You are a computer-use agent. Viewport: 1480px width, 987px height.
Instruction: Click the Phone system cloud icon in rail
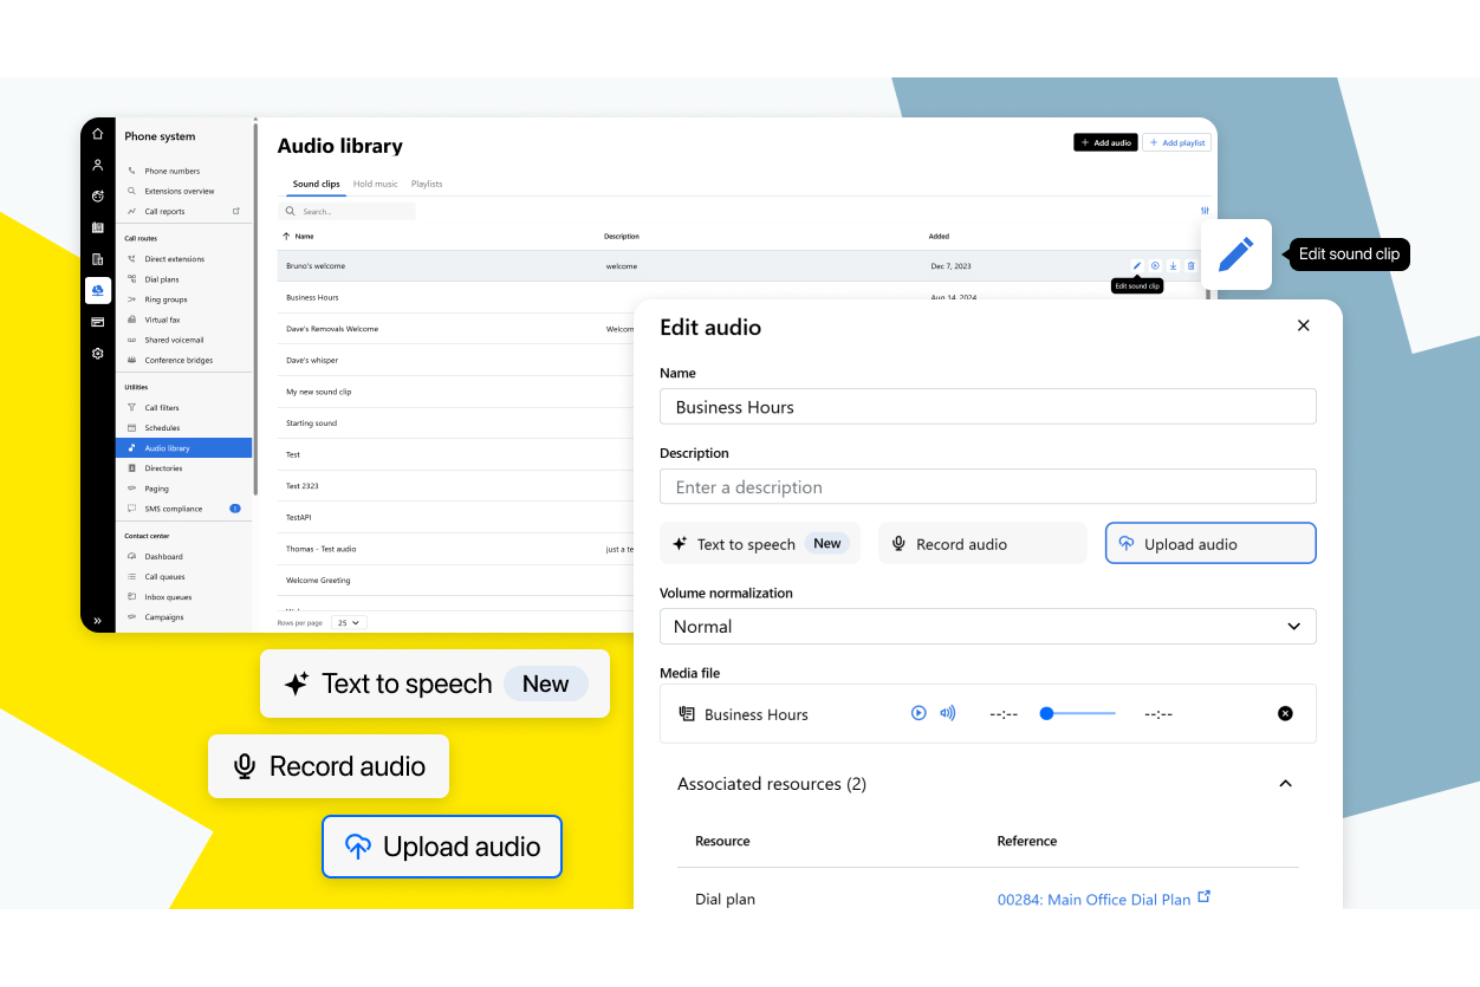97,290
